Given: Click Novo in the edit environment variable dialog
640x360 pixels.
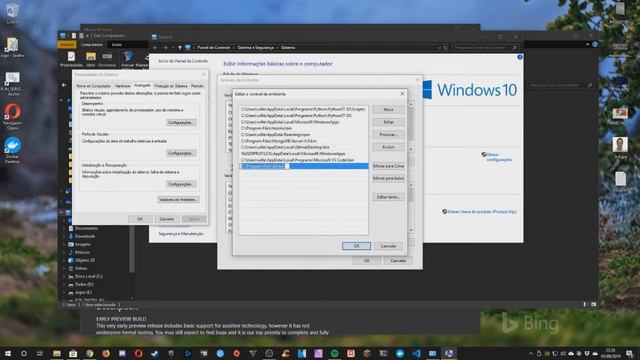Looking at the screenshot, I should click(x=388, y=109).
